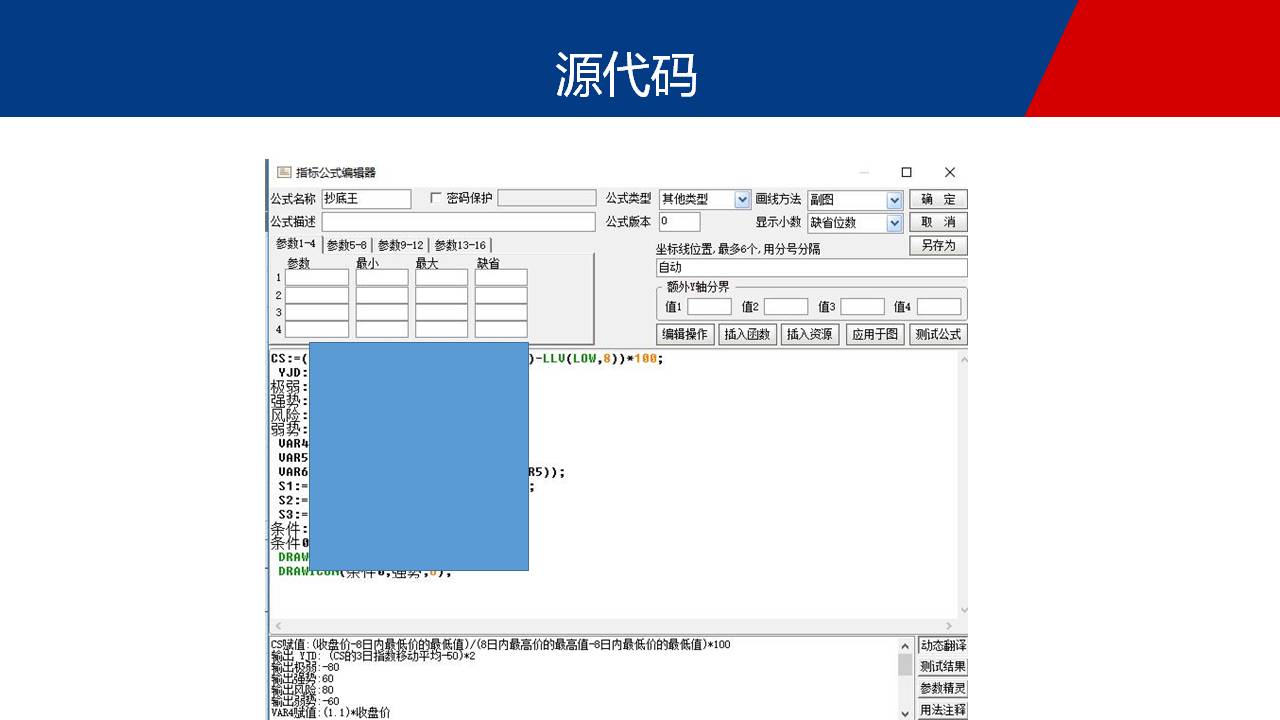Click row 1 参数 name field
The width and height of the screenshot is (1280, 720).
pyautogui.click(x=317, y=278)
